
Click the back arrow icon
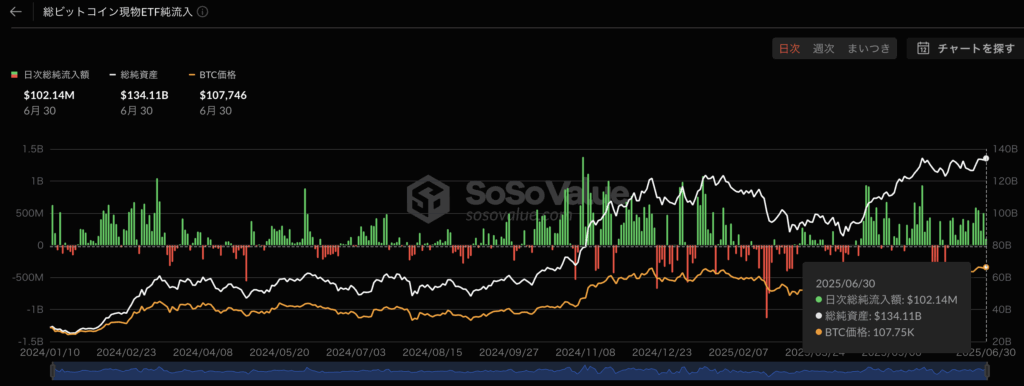16,12
